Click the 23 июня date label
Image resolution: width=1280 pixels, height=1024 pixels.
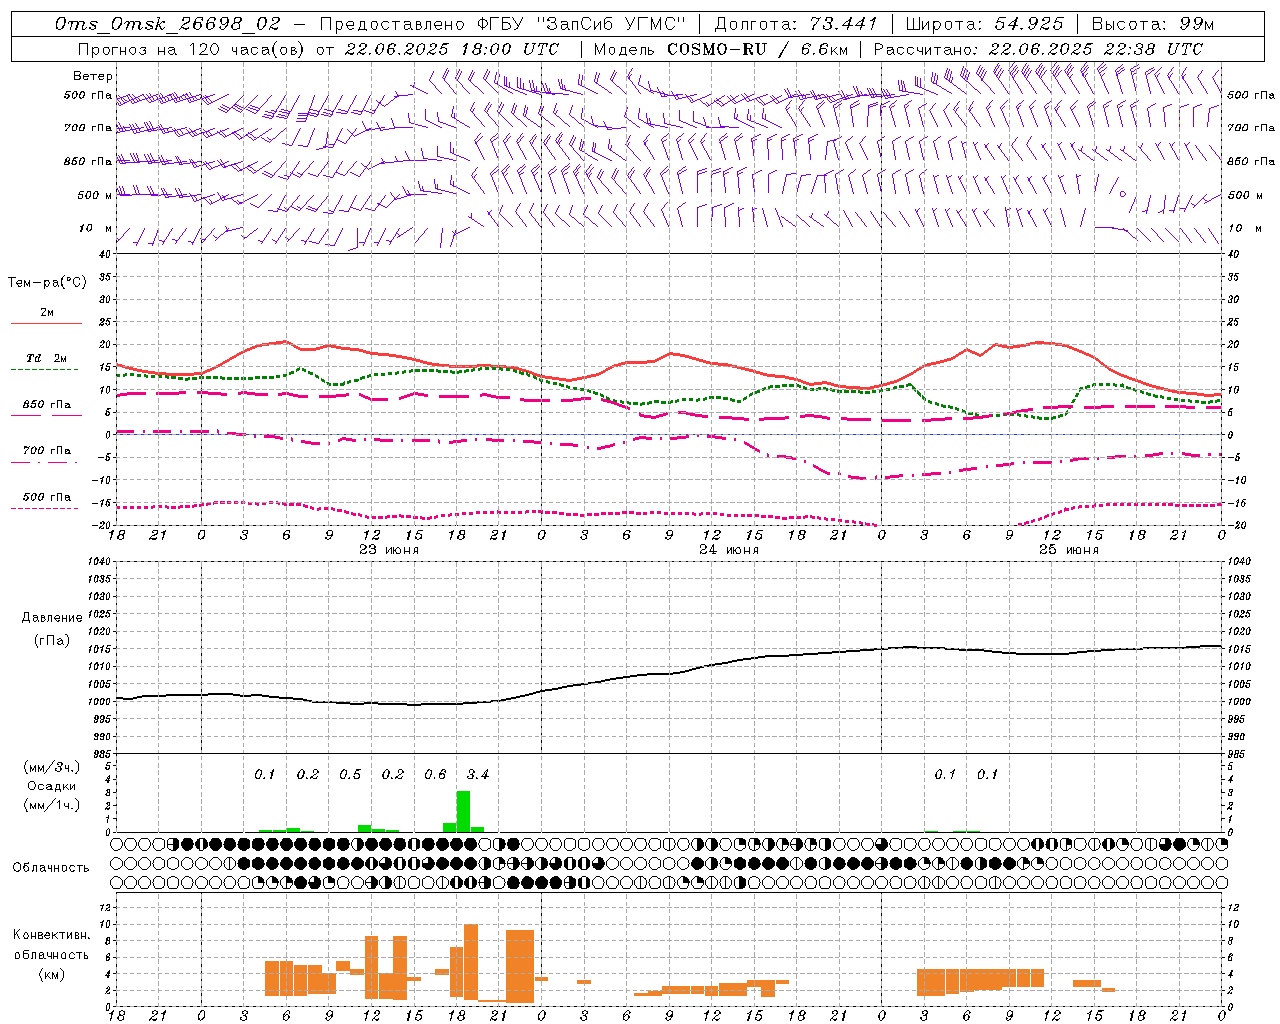pyautogui.click(x=389, y=550)
